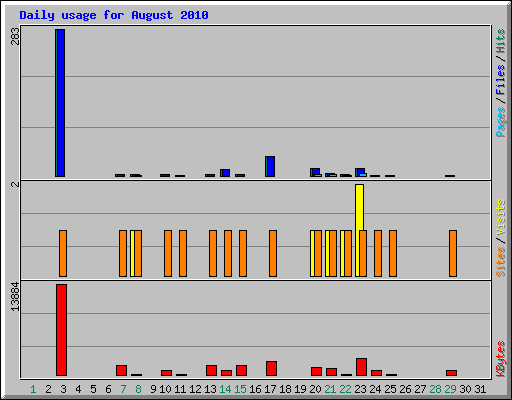Click day label 3 on the x-axis
Image resolution: width=512 pixels, height=400 pixels.
(x=63, y=389)
